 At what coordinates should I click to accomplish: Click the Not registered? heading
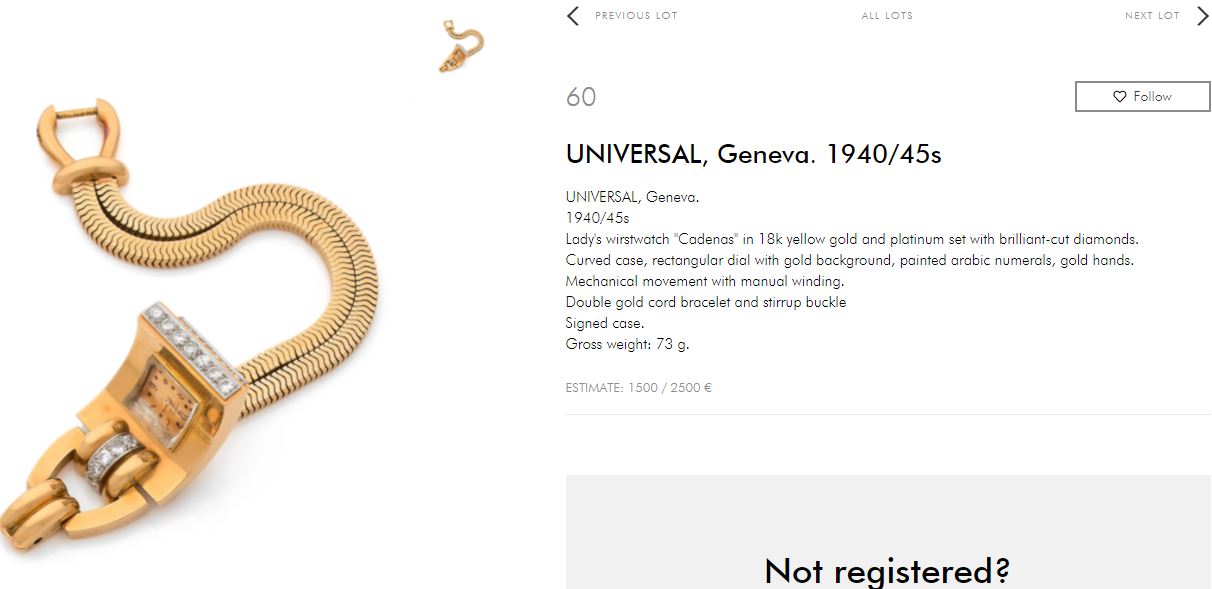[x=887, y=570]
